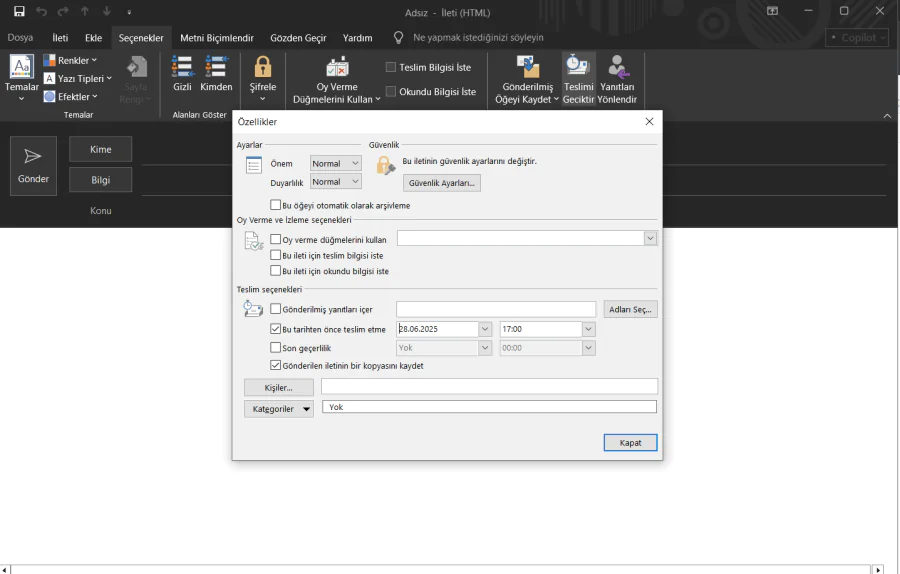Viewport: 900px width, 574px height.
Task: Click the settings list icon beside Önem
Action: 254,165
